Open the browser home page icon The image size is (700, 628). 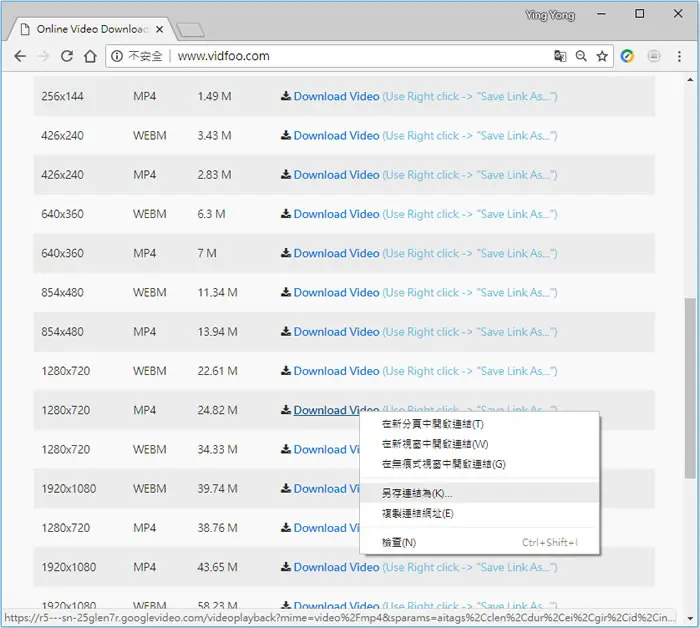click(90, 56)
